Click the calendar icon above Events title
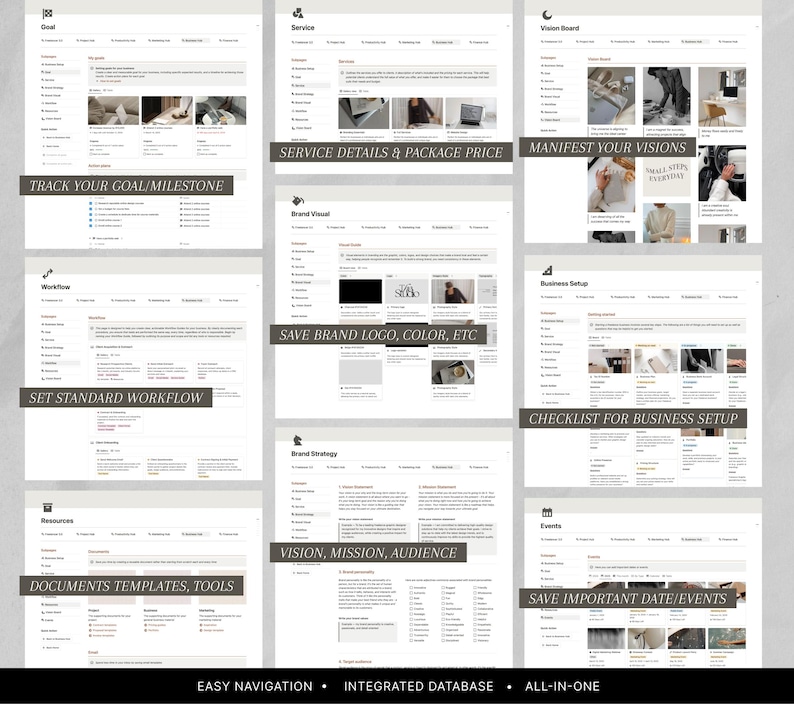This screenshot has width=794, height=704. pyautogui.click(x=547, y=512)
